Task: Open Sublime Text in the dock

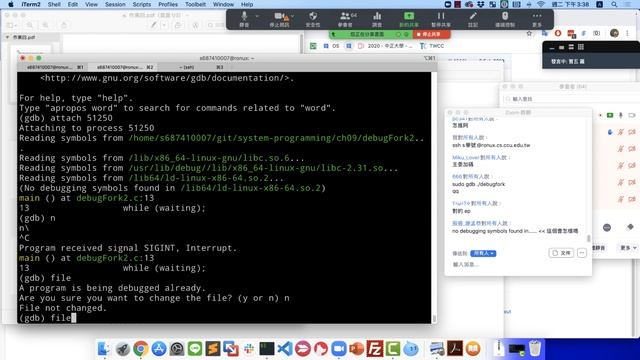Action: (x=213, y=349)
